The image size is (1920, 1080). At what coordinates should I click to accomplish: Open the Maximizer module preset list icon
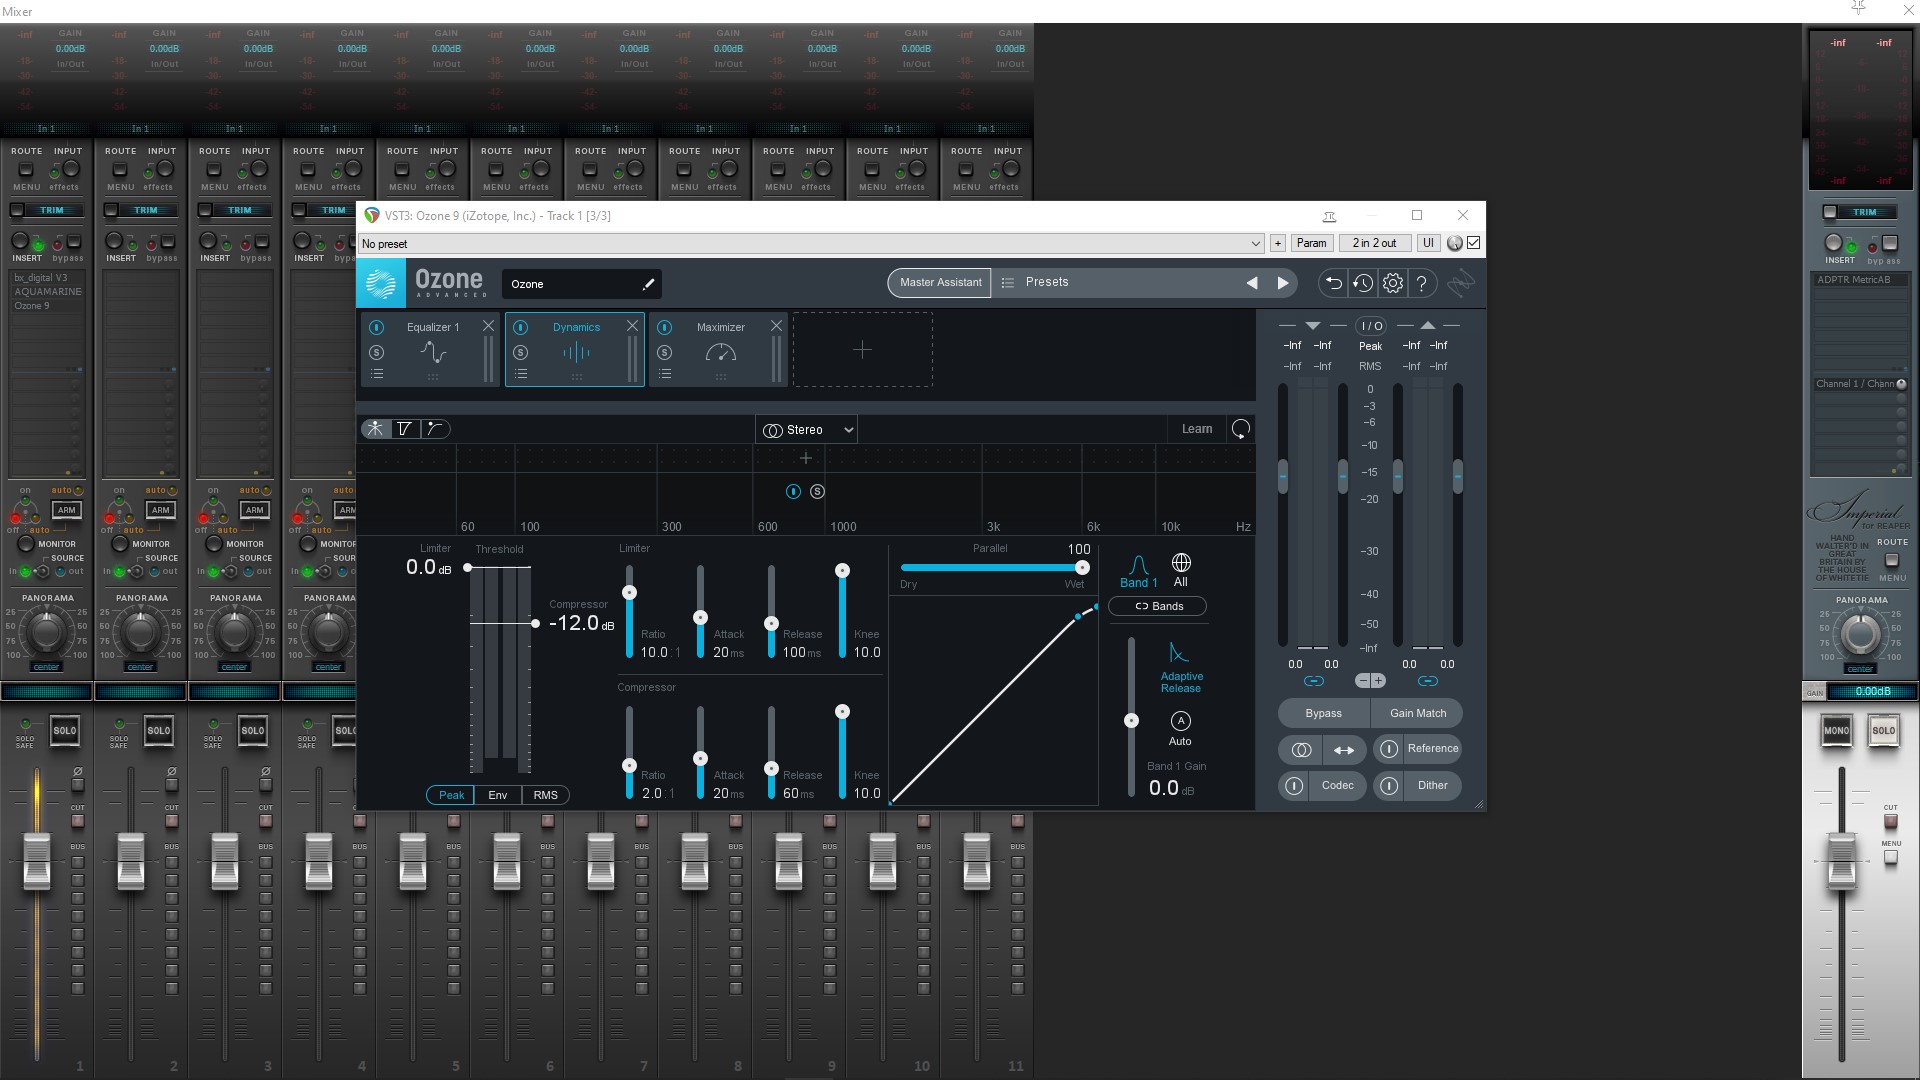[664, 374]
